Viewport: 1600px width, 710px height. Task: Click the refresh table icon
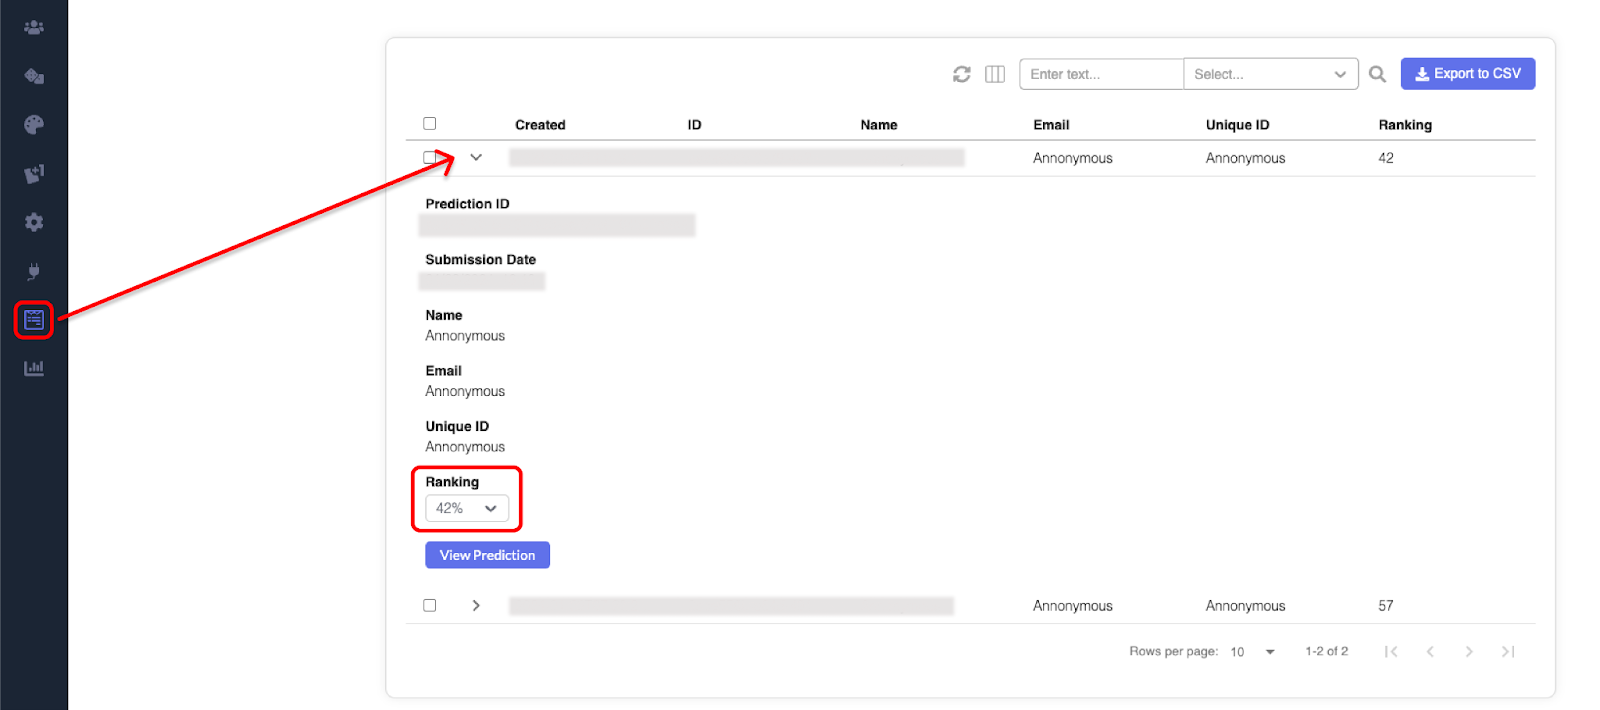click(x=962, y=74)
